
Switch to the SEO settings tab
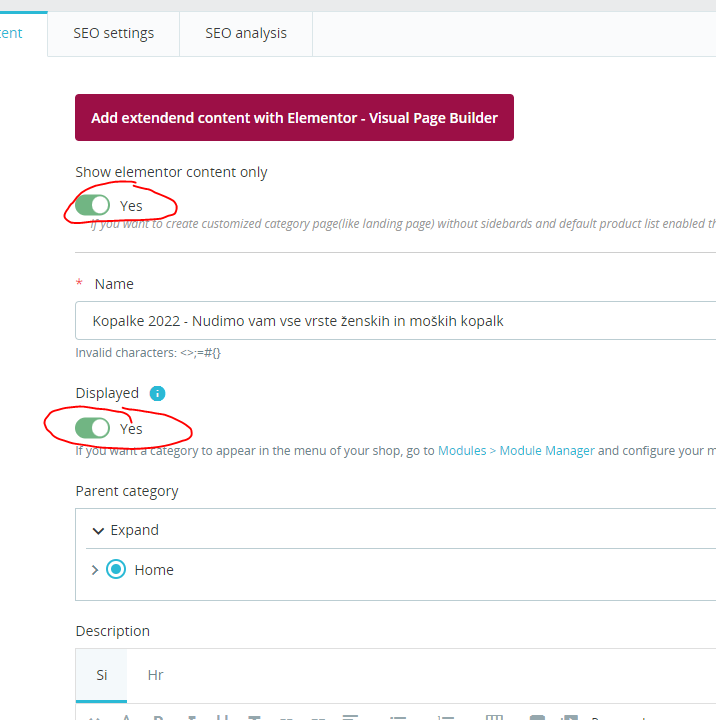[113, 34]
